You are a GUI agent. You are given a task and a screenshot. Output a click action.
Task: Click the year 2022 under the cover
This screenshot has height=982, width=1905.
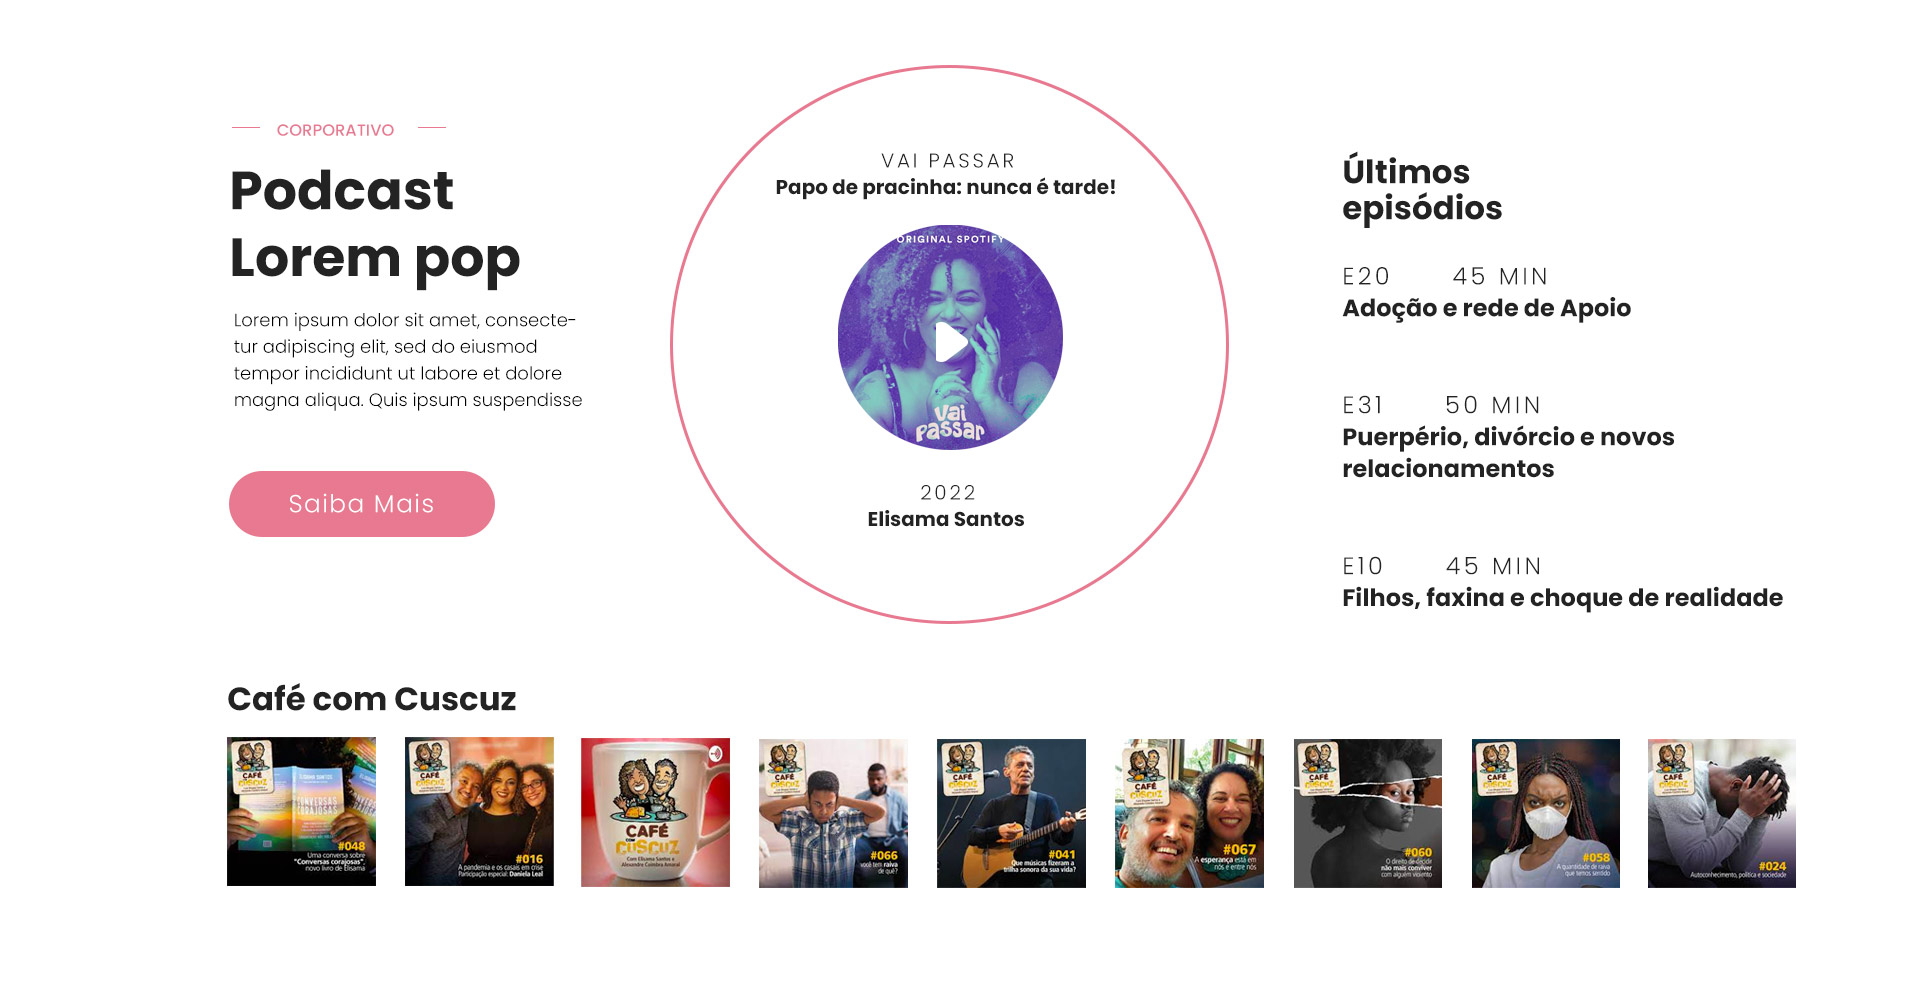(948, 493)
